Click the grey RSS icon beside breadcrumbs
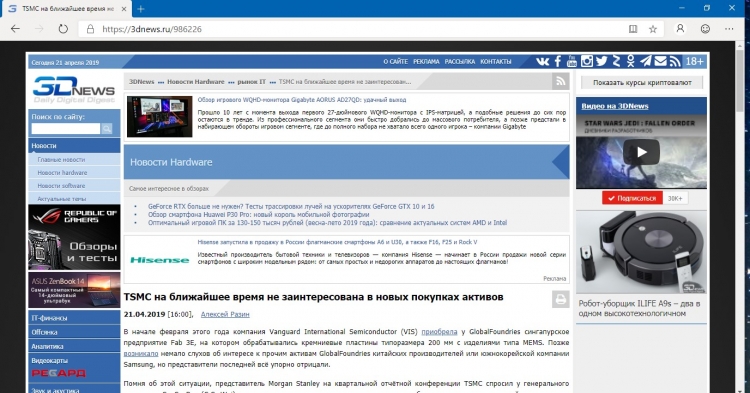This screenshot has width=750, height=393. tap(560, 82)
